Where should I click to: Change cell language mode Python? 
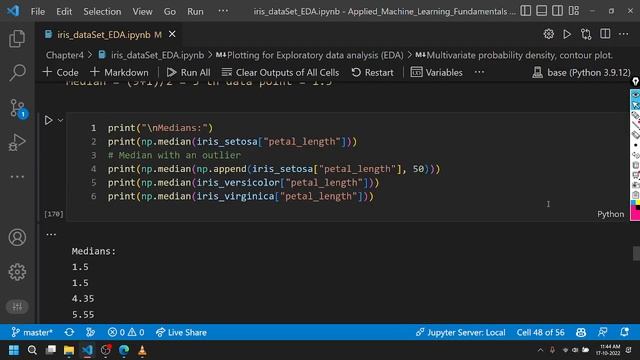(610, 214)
